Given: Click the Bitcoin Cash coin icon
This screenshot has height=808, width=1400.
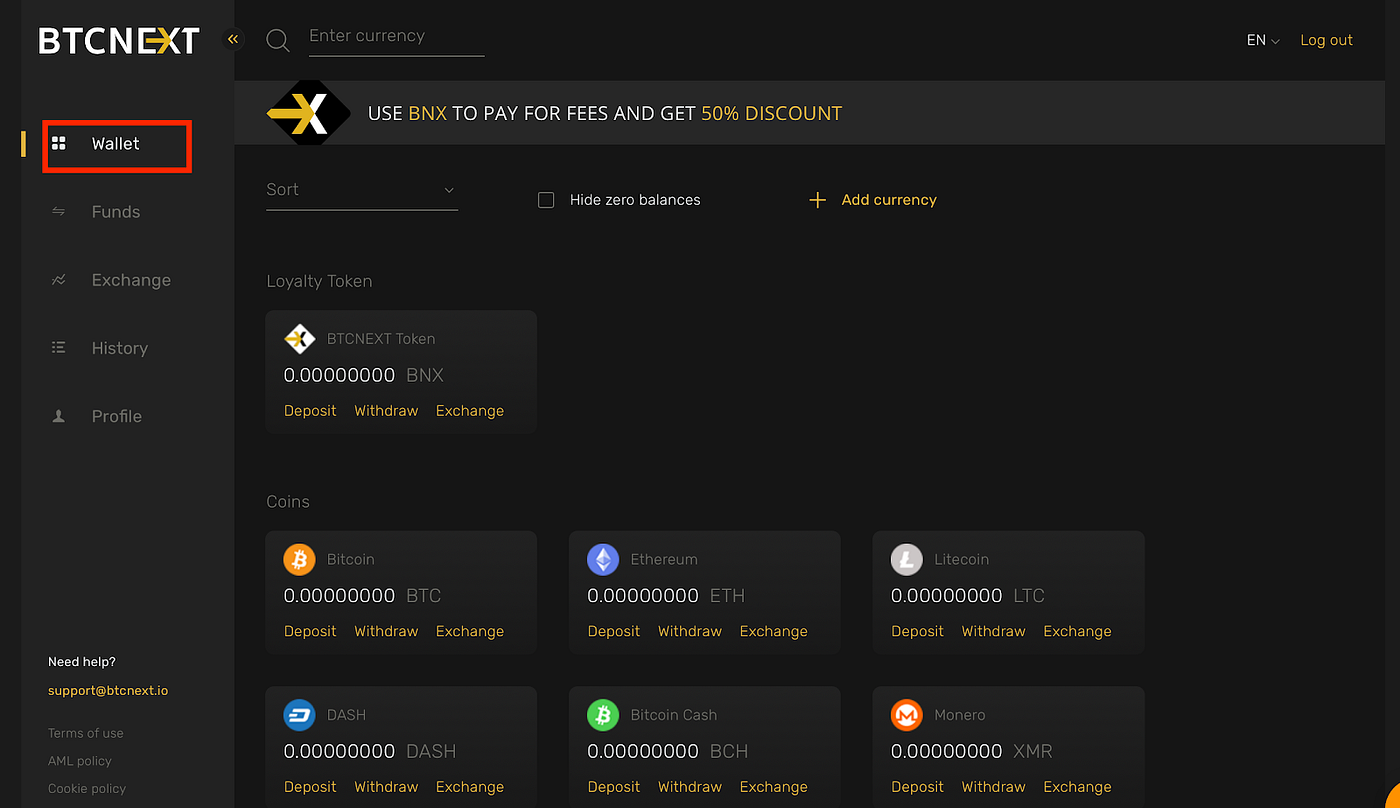Looking at the screenshot, I should (603, 715).
